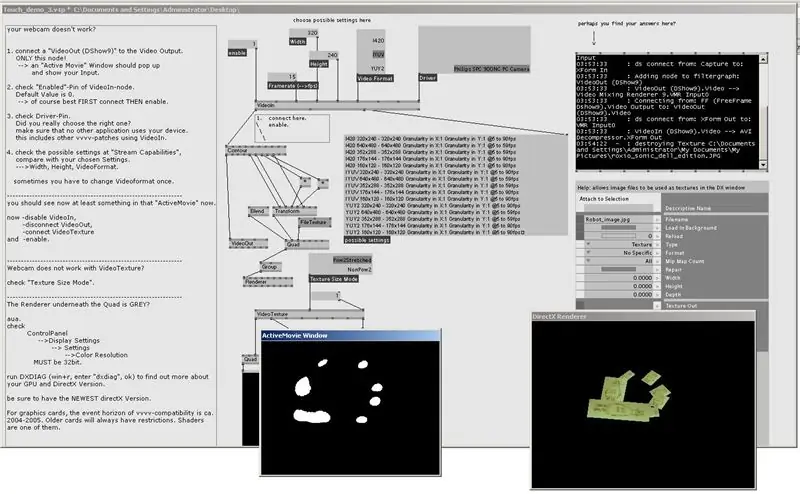Click the 'Framerate (-->fps)' label
The height and width of the screenshot is (494, 800).
coord(293,86)
